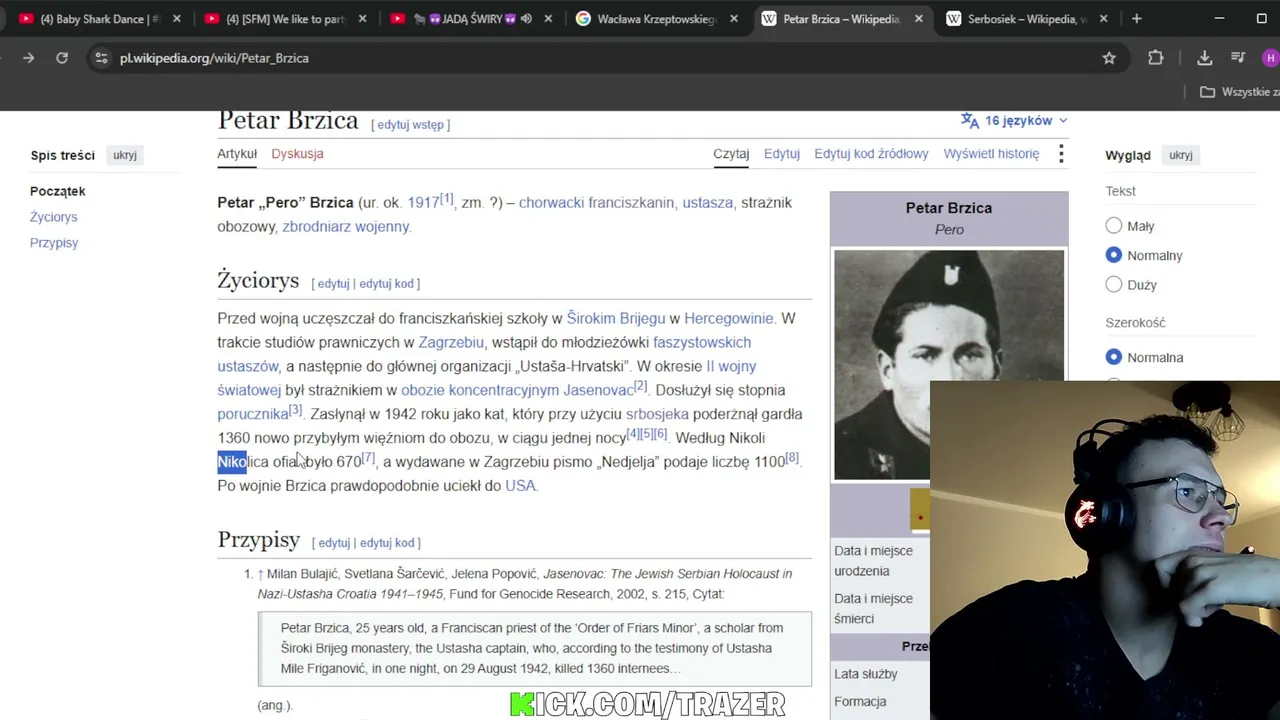Image resolution: width=1280 pixels, height=720 pixels.
Task: Click the "Formacja" infobox label
Action: click(x=860, y=702)
